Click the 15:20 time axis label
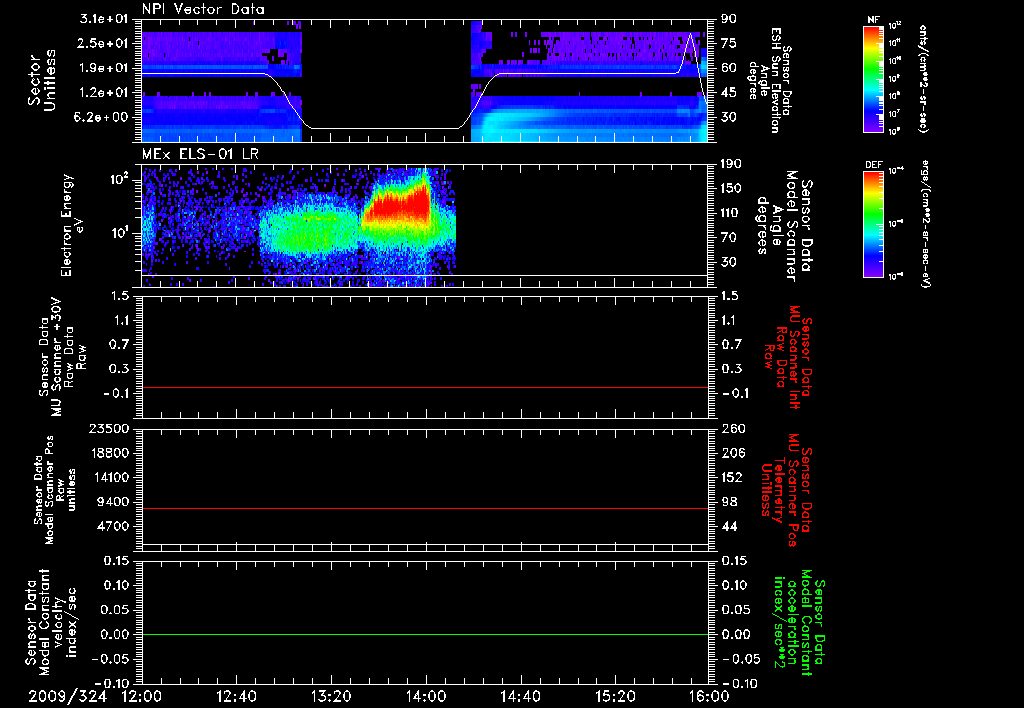Image resolution: width=1024 pixels, height=708 pixels. pos(615,696)
